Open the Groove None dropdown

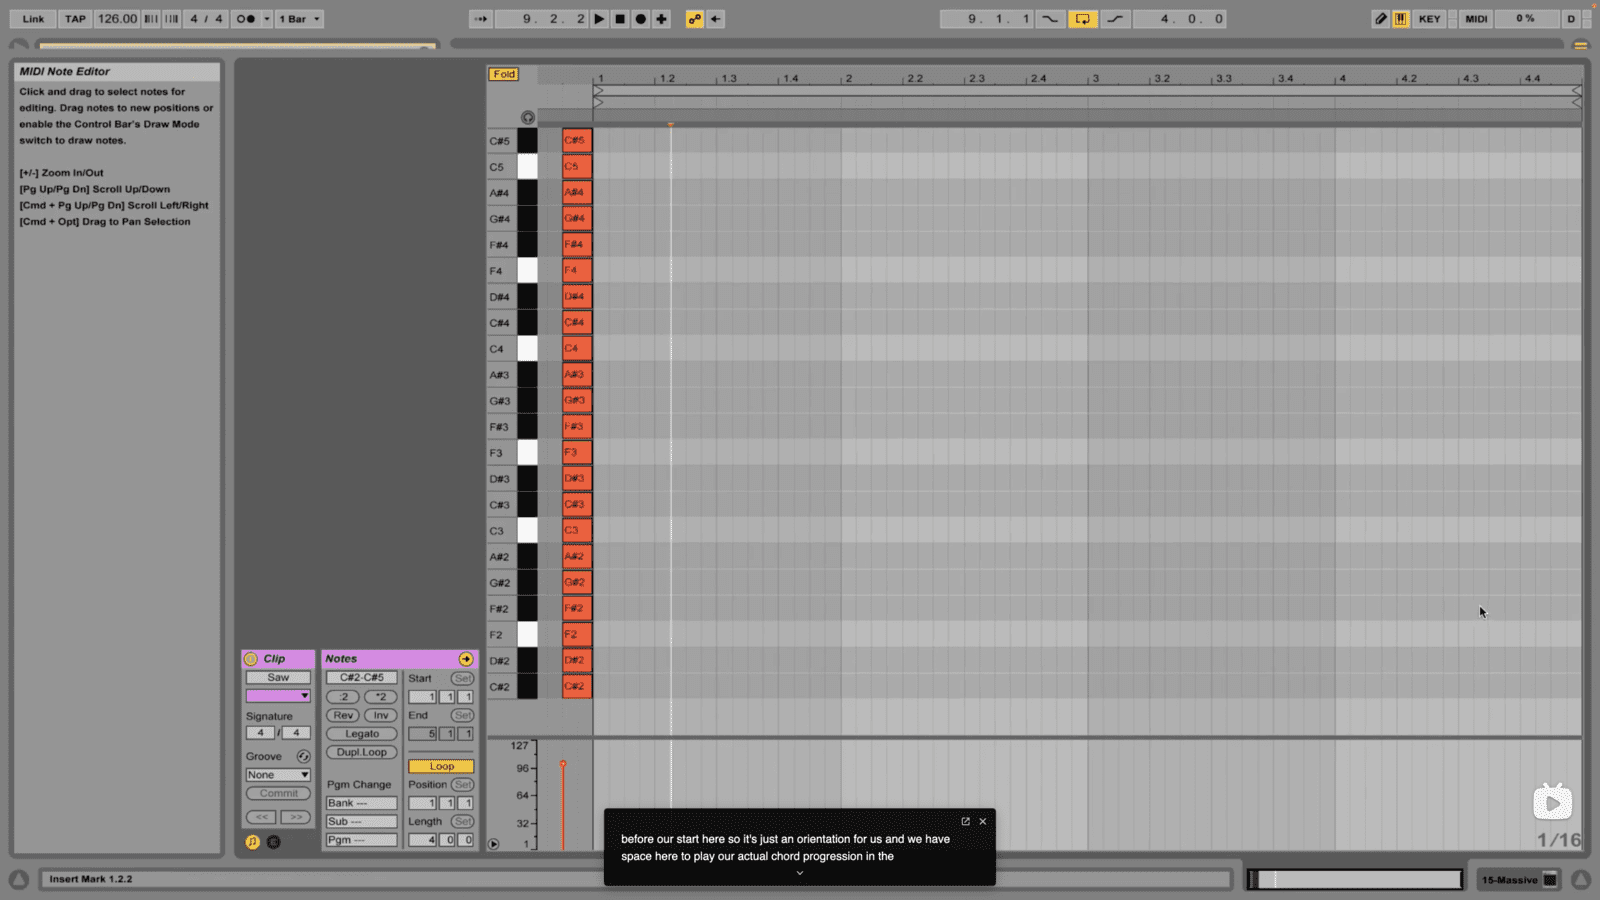(278, 775)
